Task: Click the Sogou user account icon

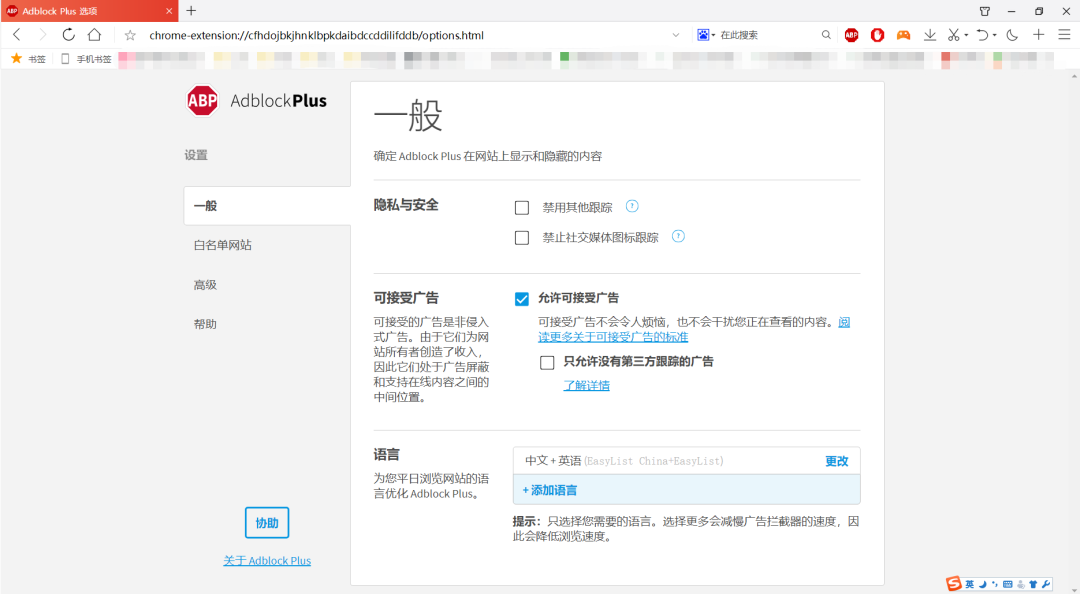Action: tap(1021, 584)
